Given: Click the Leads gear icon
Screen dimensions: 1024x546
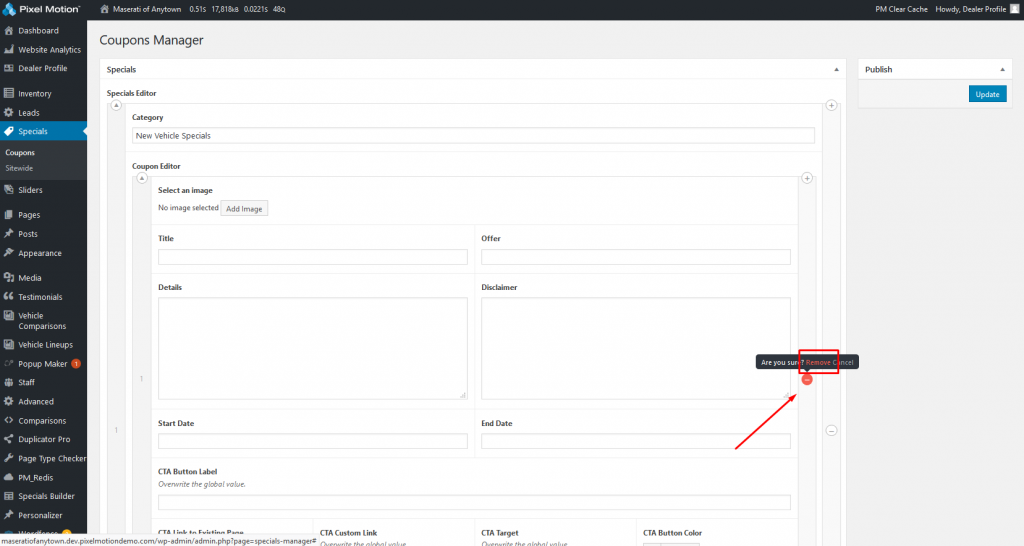Looking at the screenshot, I should click(x=8, y=112).
